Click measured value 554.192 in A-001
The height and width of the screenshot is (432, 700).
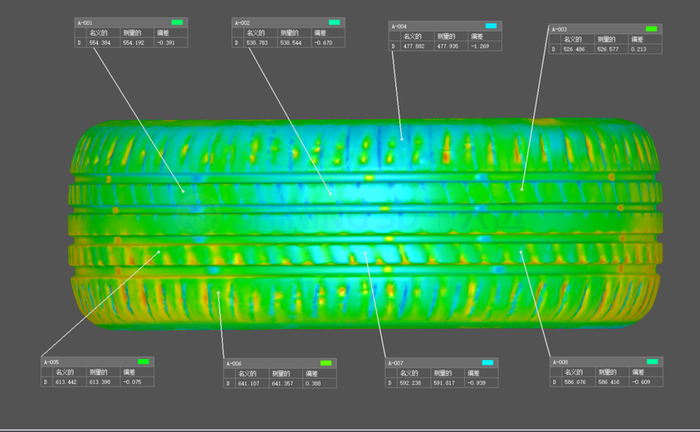(133, 43)
